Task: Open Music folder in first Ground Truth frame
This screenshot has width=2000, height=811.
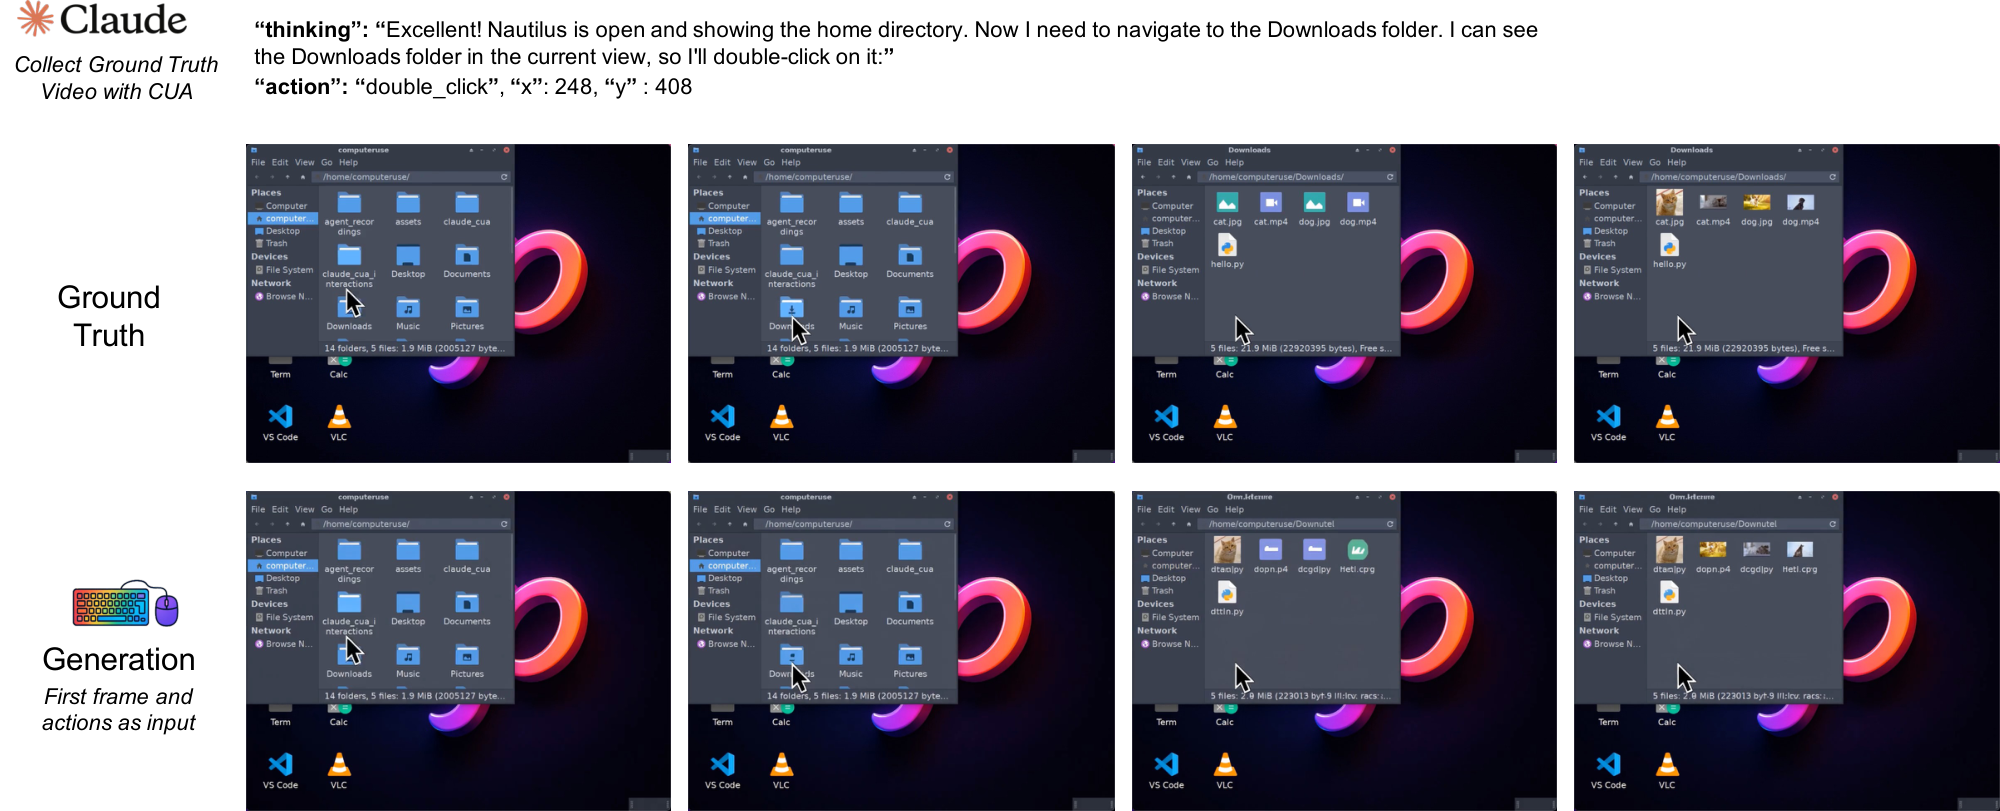Action: pos(408,309)
